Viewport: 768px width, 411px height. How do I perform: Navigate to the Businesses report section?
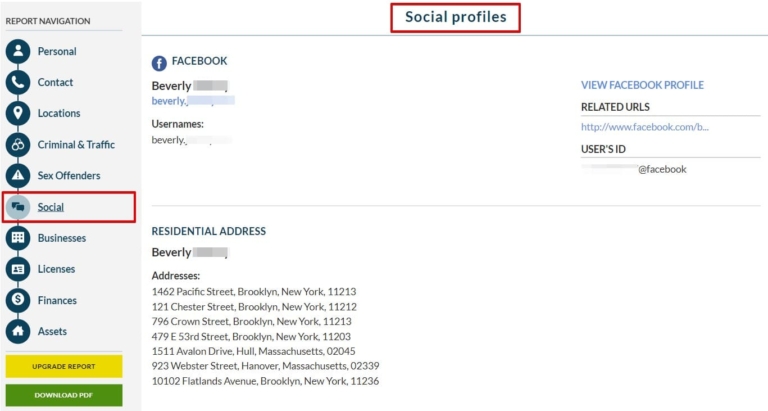[62, 238]
